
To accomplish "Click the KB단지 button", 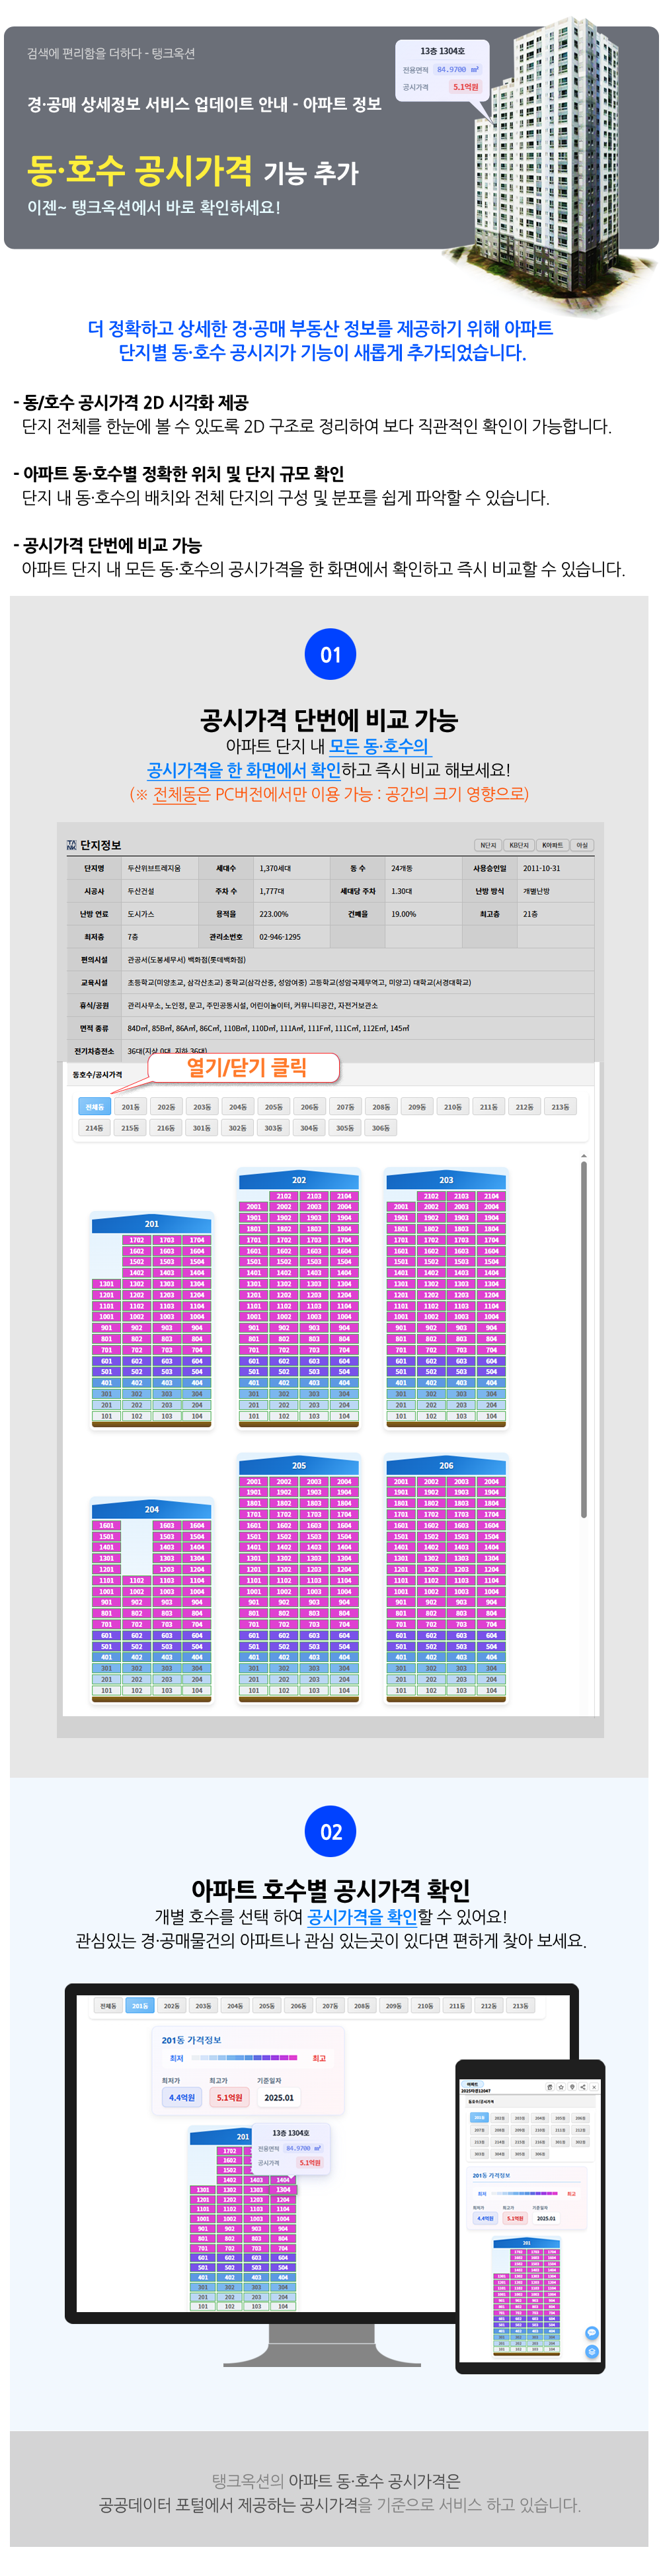I will point(519,845).
